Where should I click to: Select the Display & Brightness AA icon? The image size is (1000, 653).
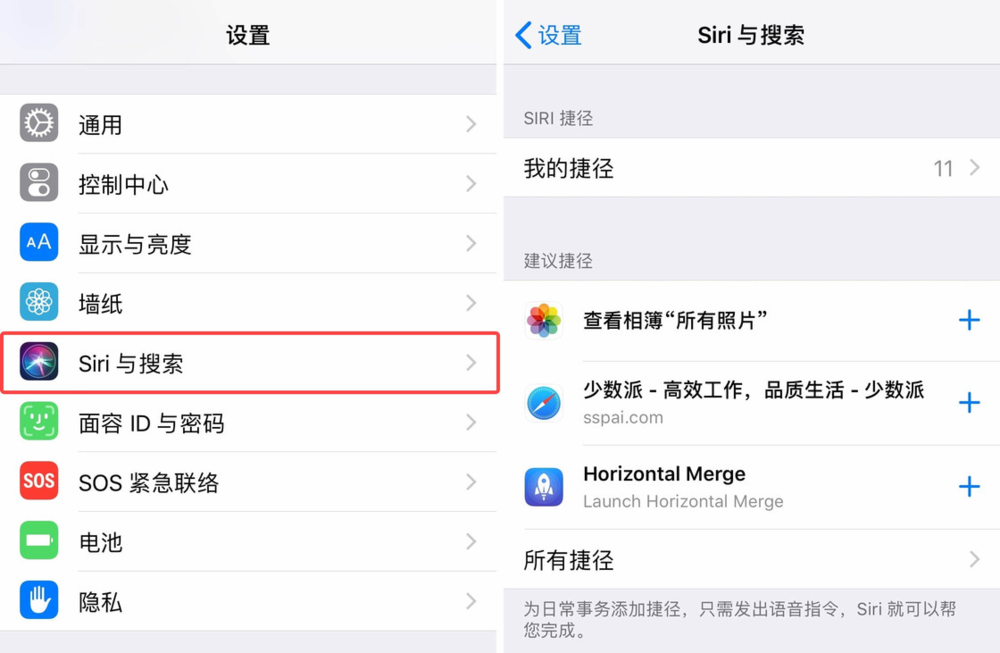39,242
